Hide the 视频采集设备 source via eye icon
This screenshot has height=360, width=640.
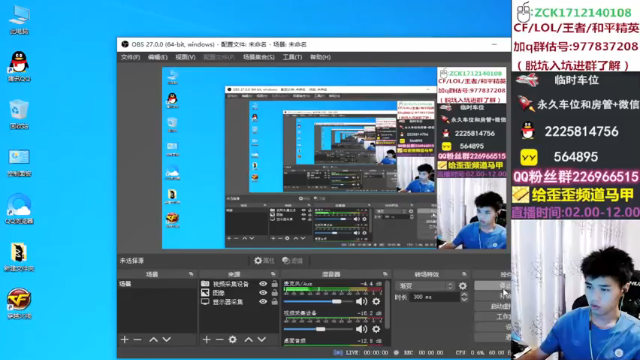[x=263, y=284]
